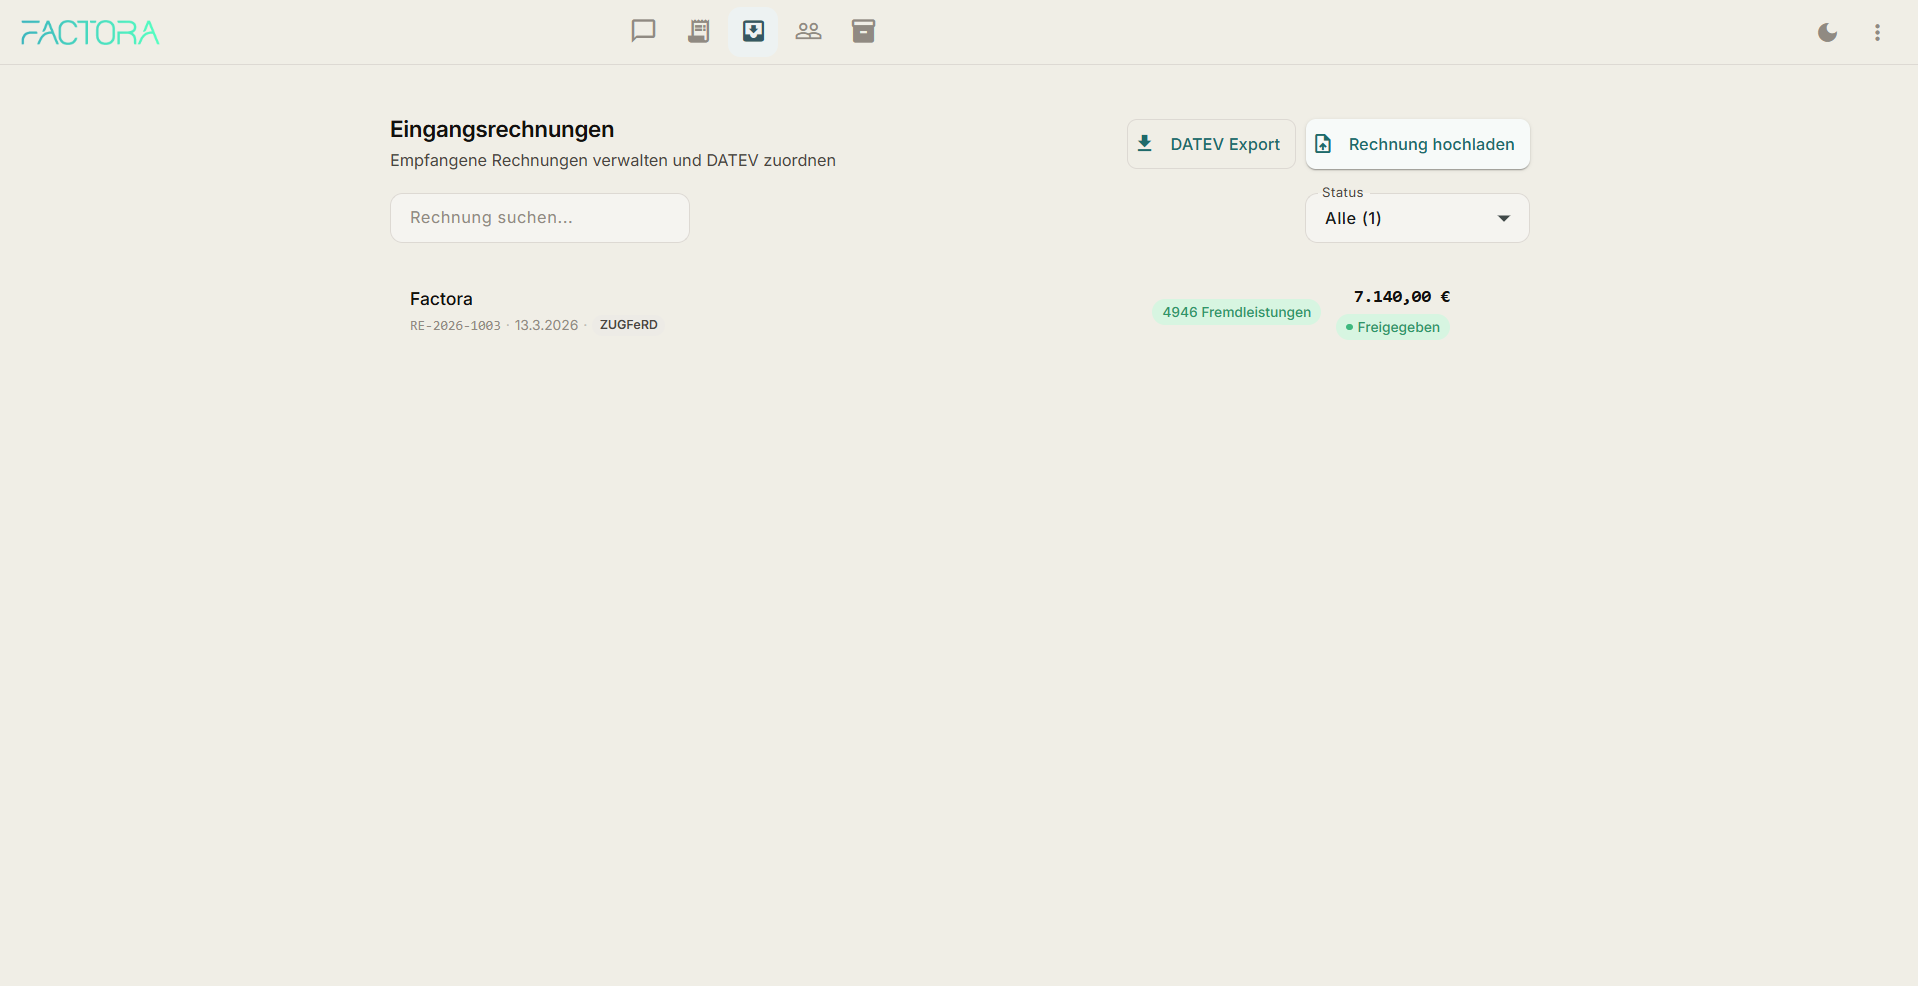Click the ZUGFeRD format badge

628,325
